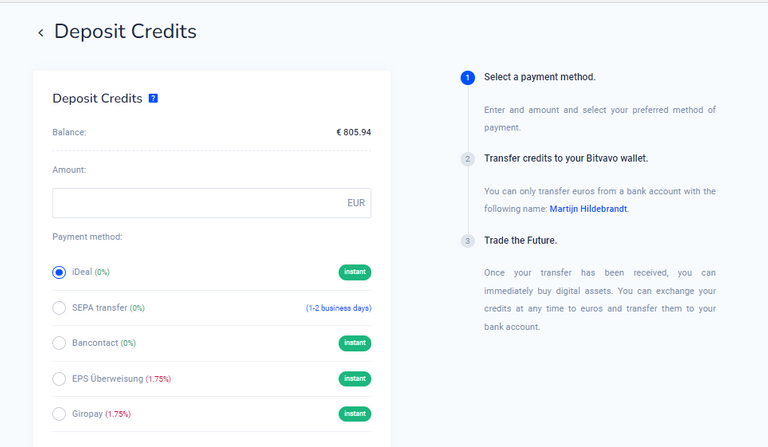Select Giropay radio button
The image size is (768, 447).
point(59,414)
